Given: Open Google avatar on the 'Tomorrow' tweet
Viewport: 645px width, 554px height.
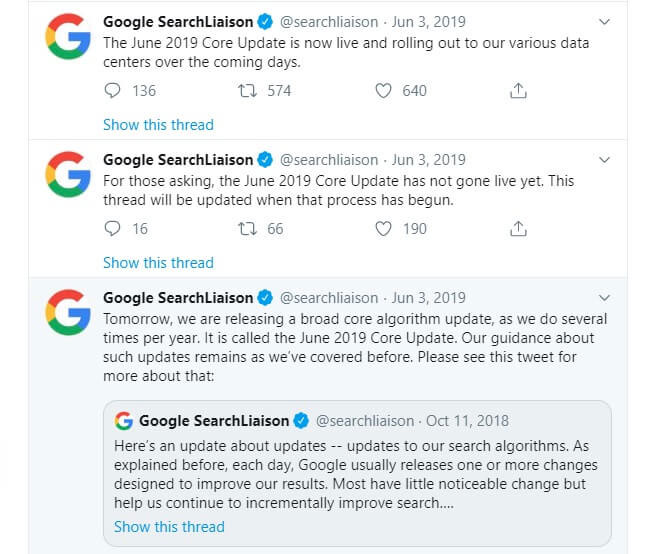Looking at the screenshot, I should tap(68, 312).
